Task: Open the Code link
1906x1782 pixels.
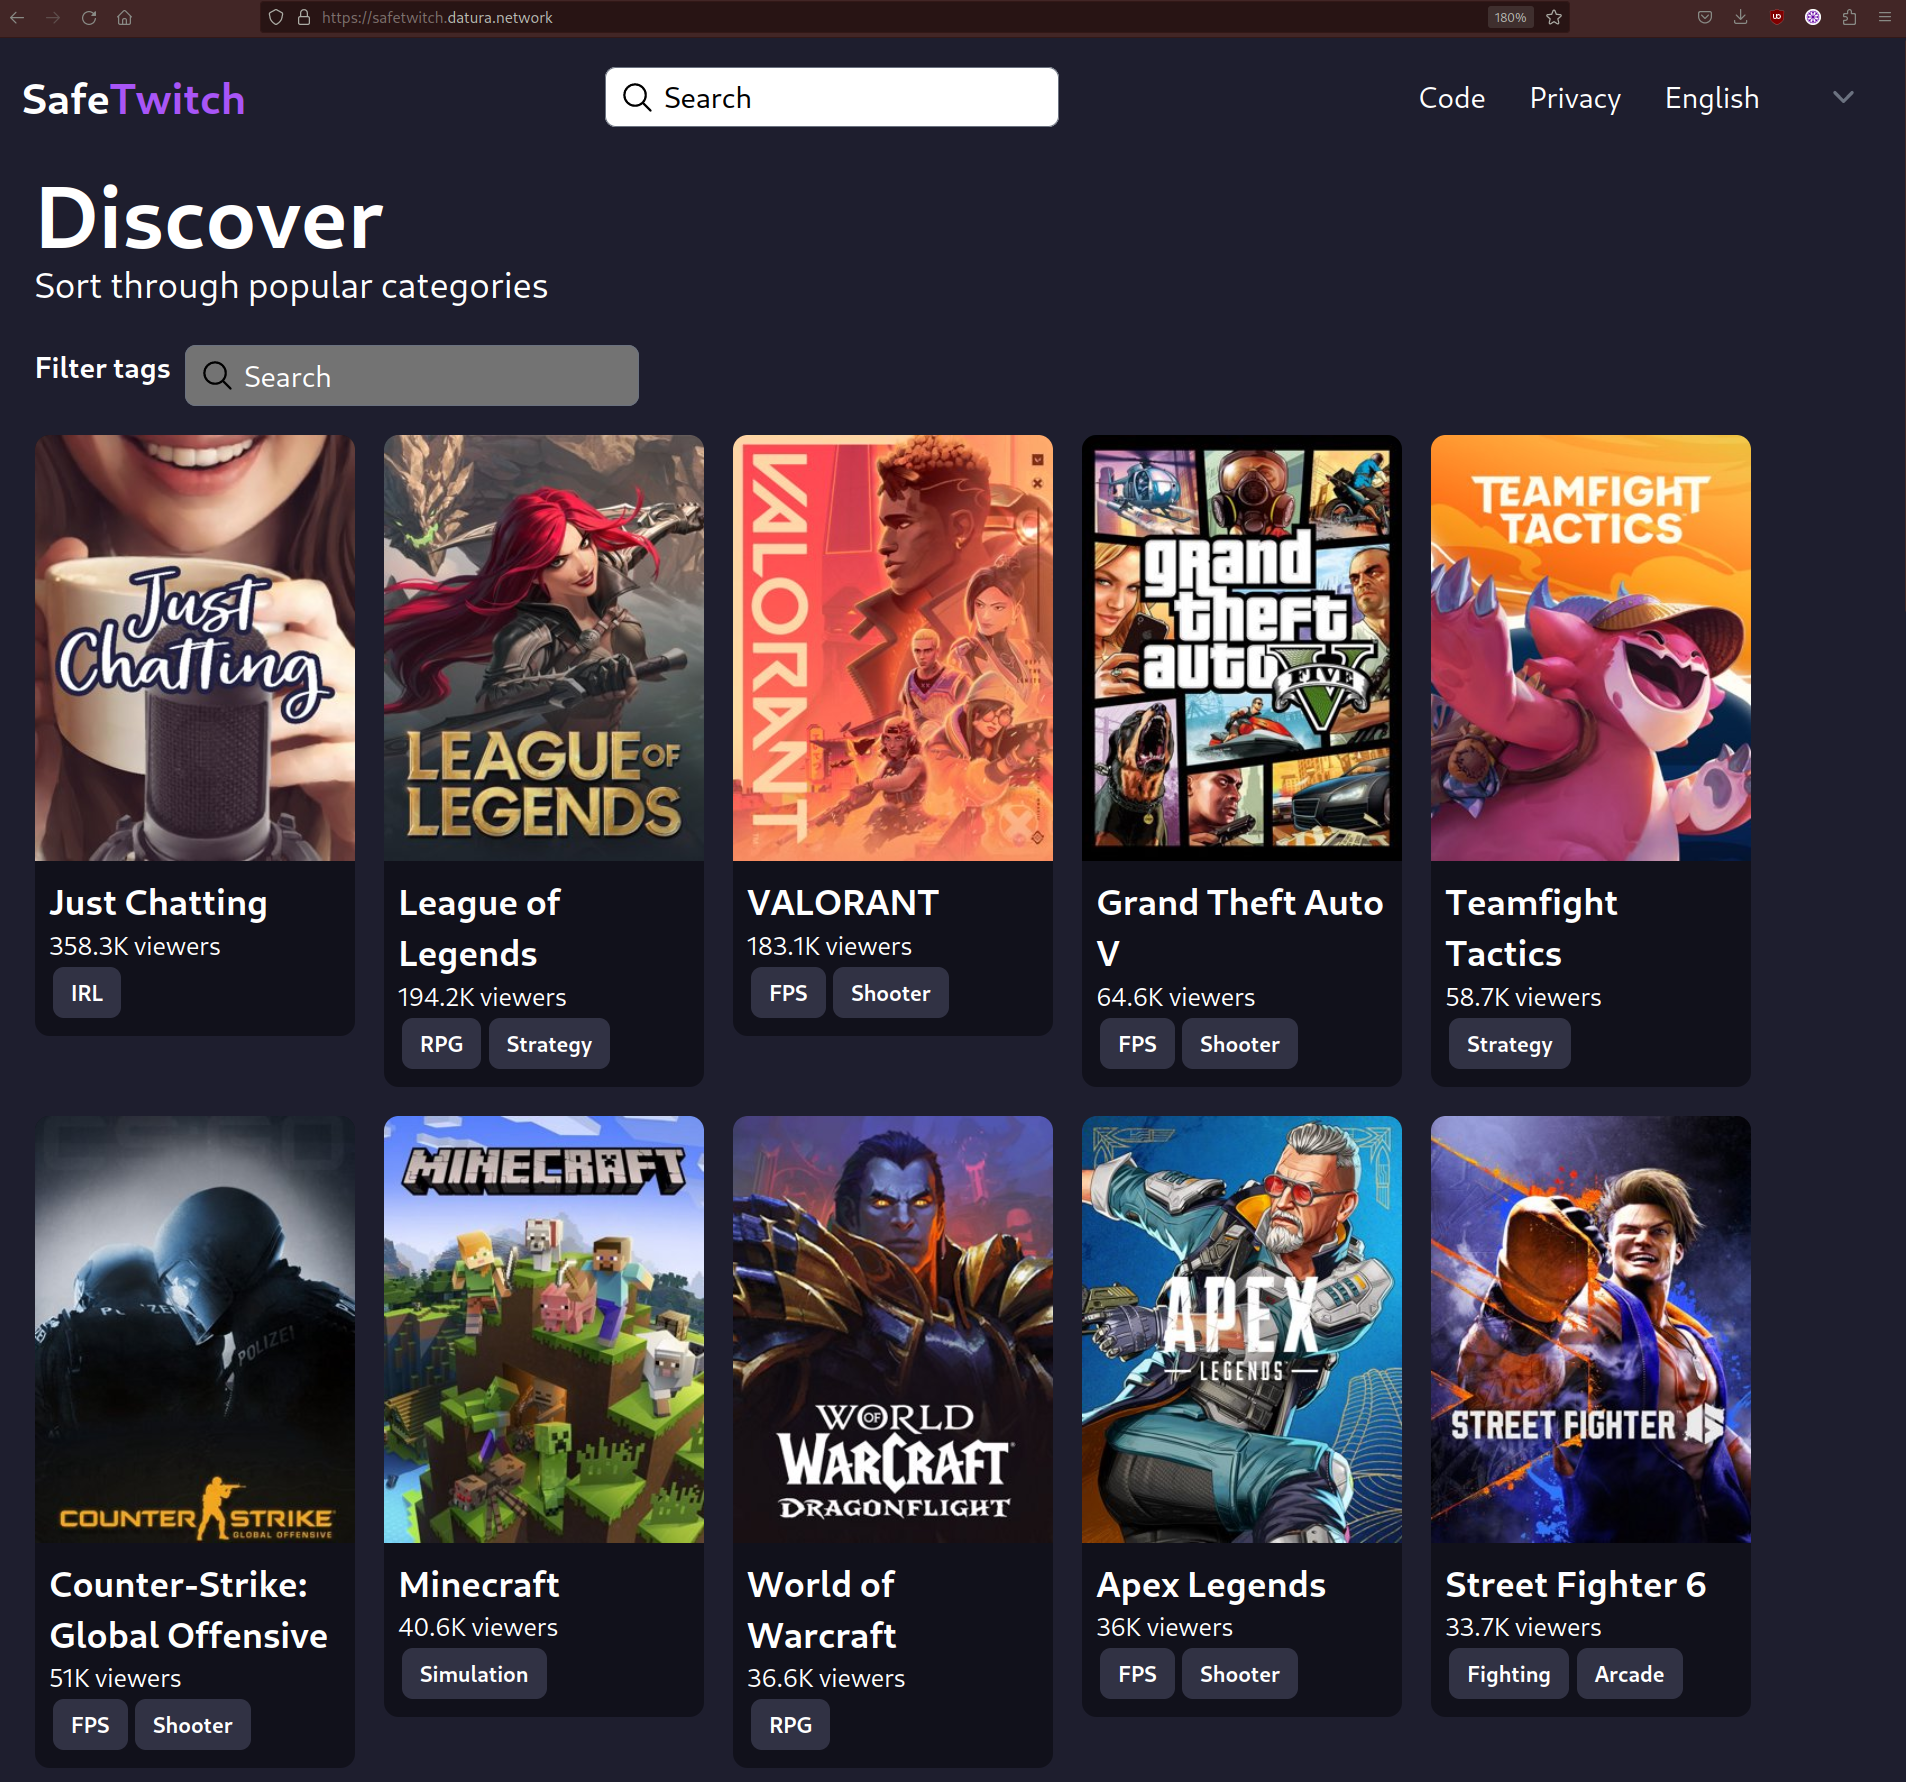Action: point(1452,98)
